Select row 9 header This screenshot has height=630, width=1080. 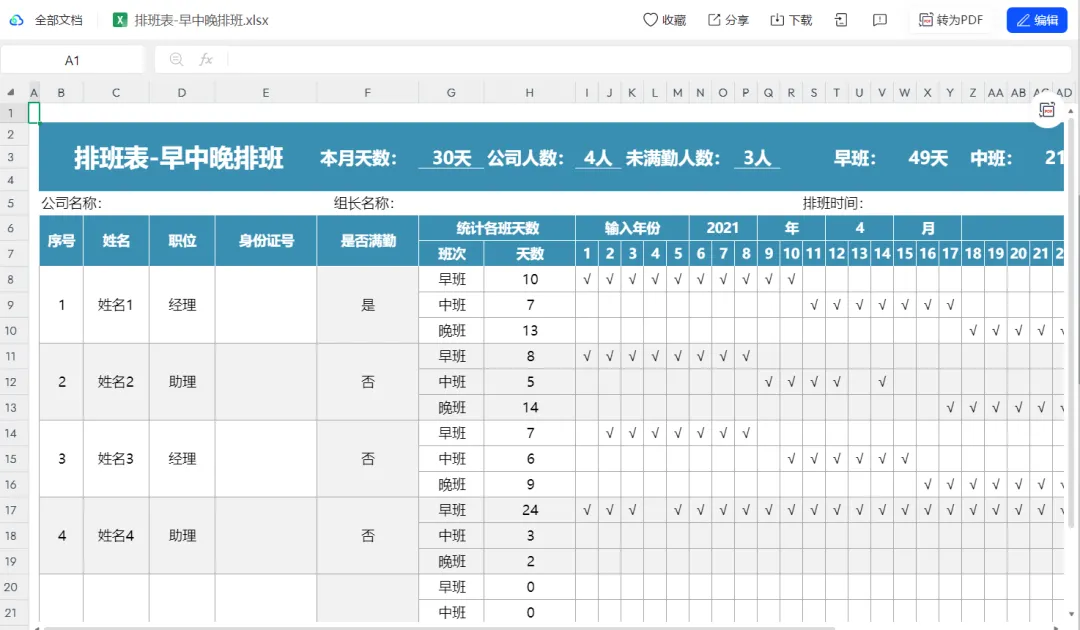[x=11, y=305]
